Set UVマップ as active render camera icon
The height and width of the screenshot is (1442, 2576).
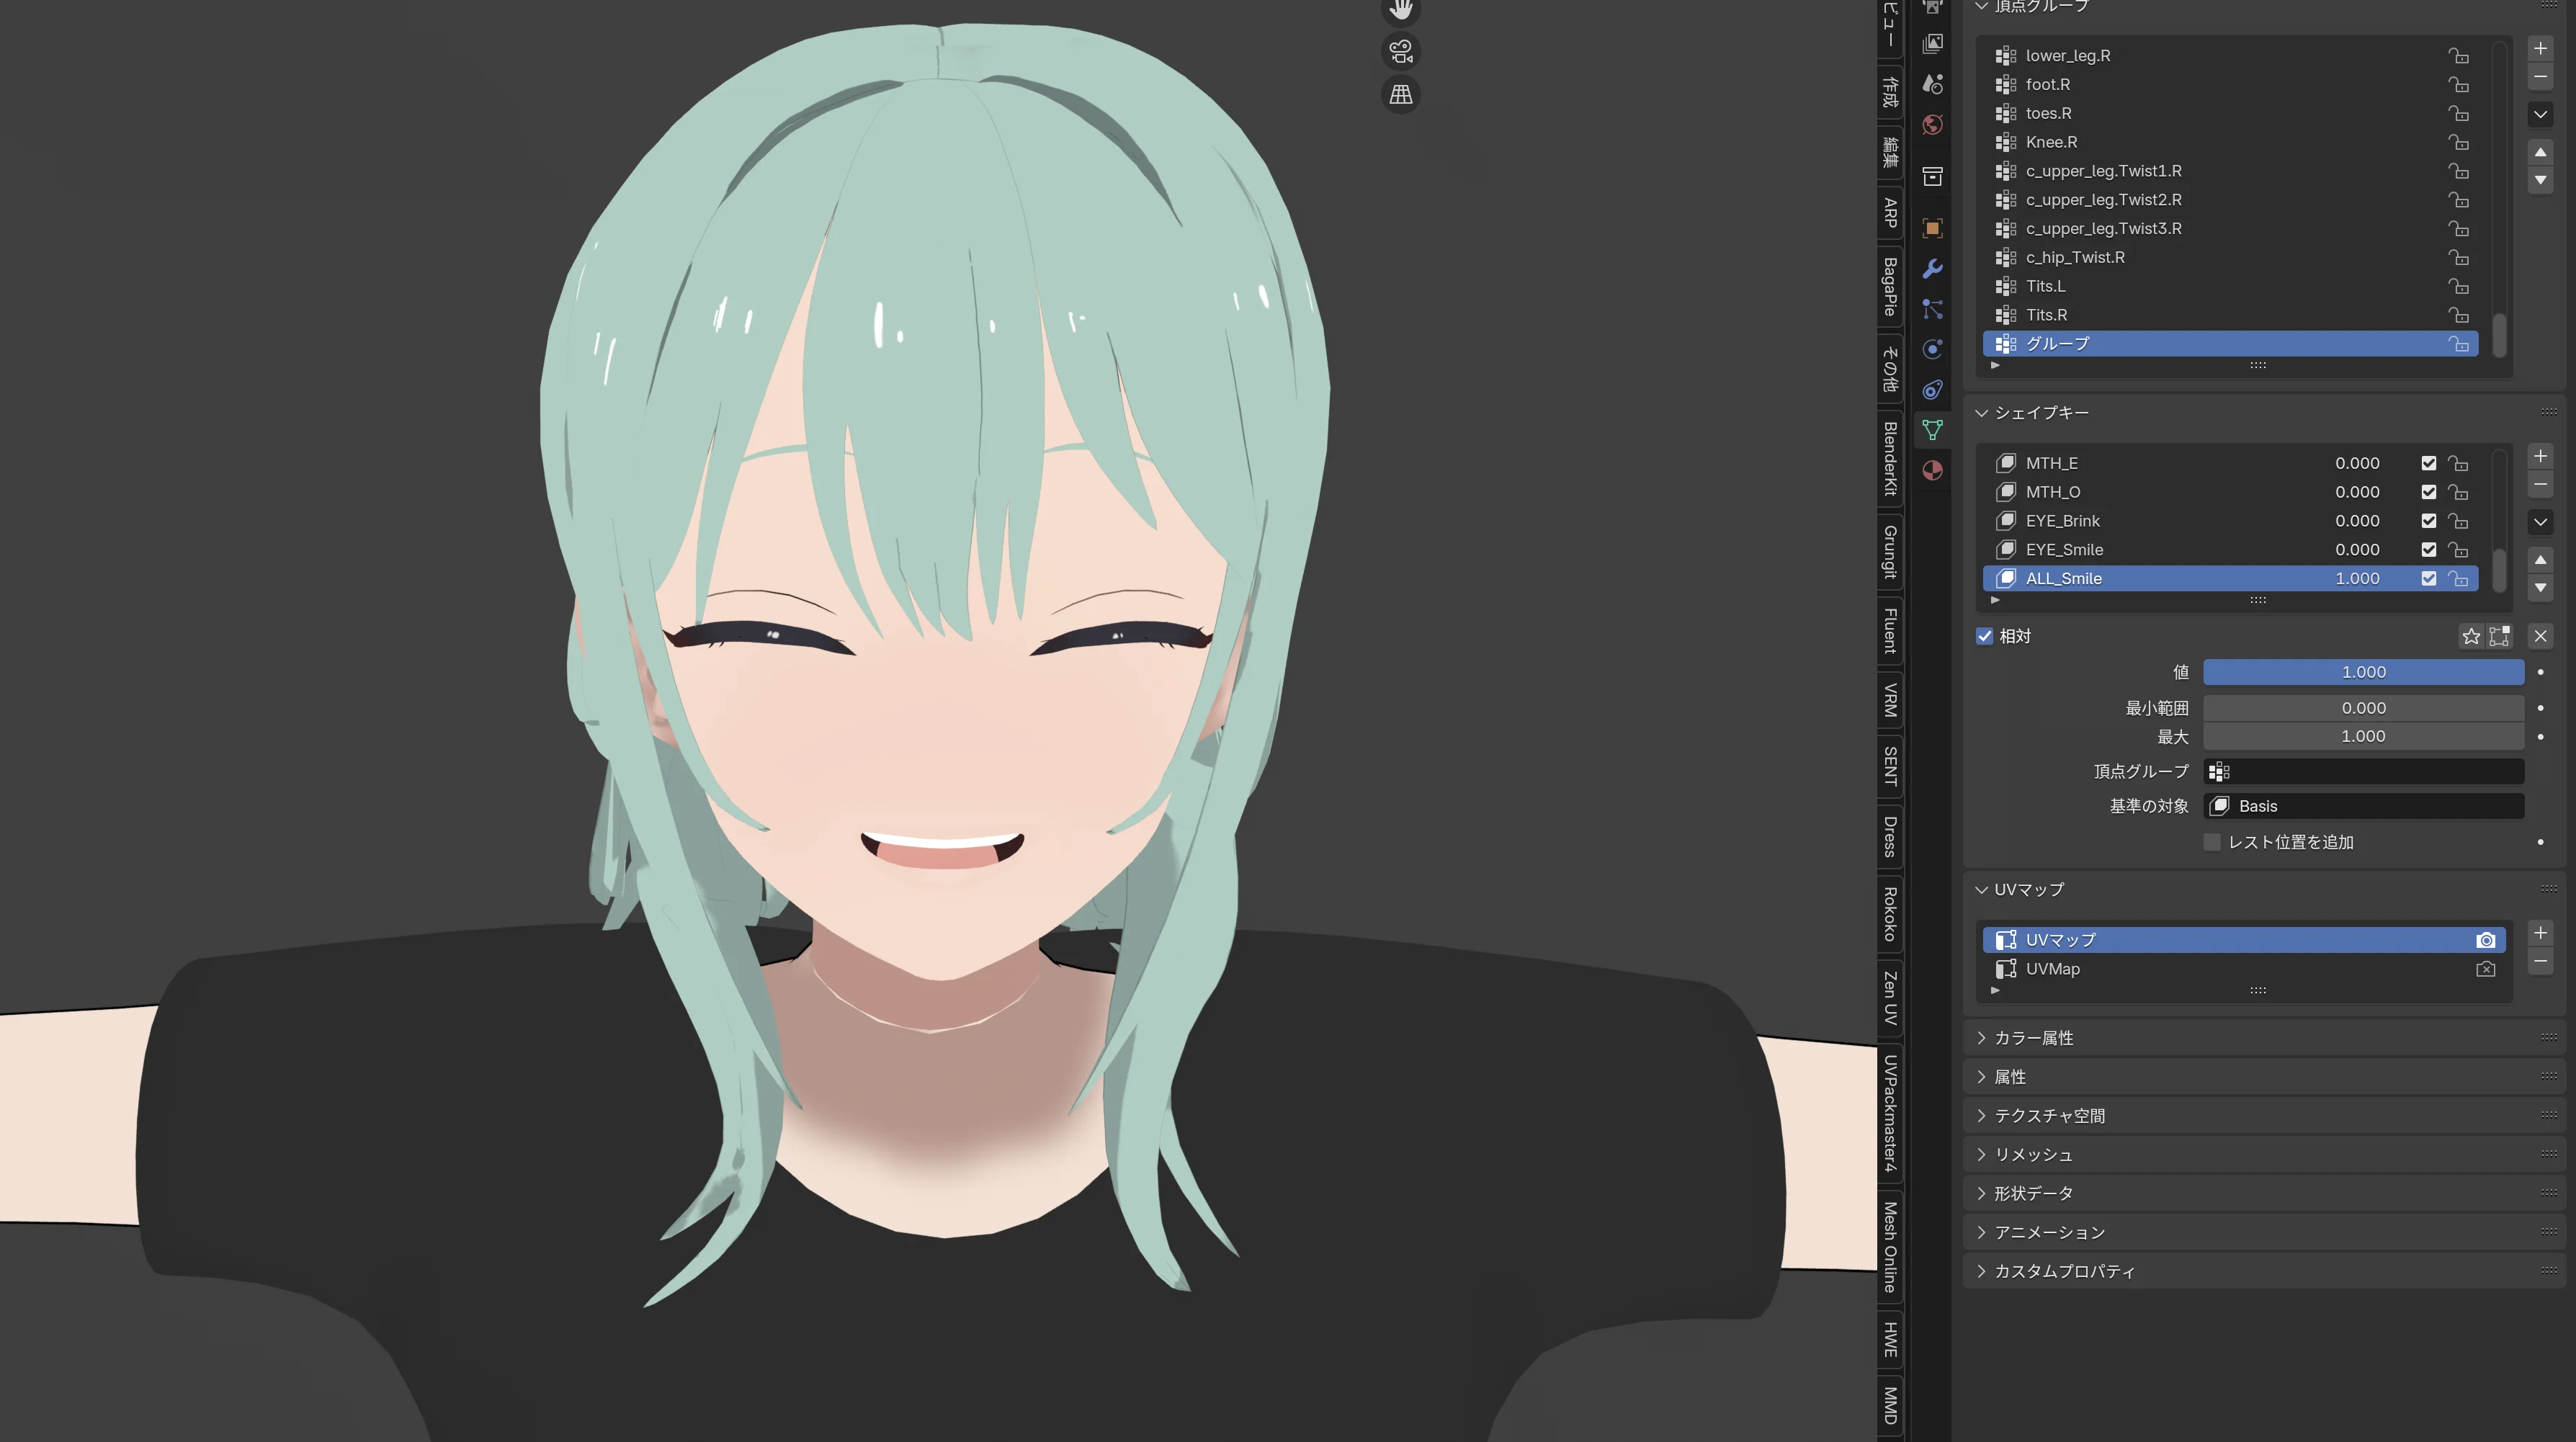[2485, 940]
